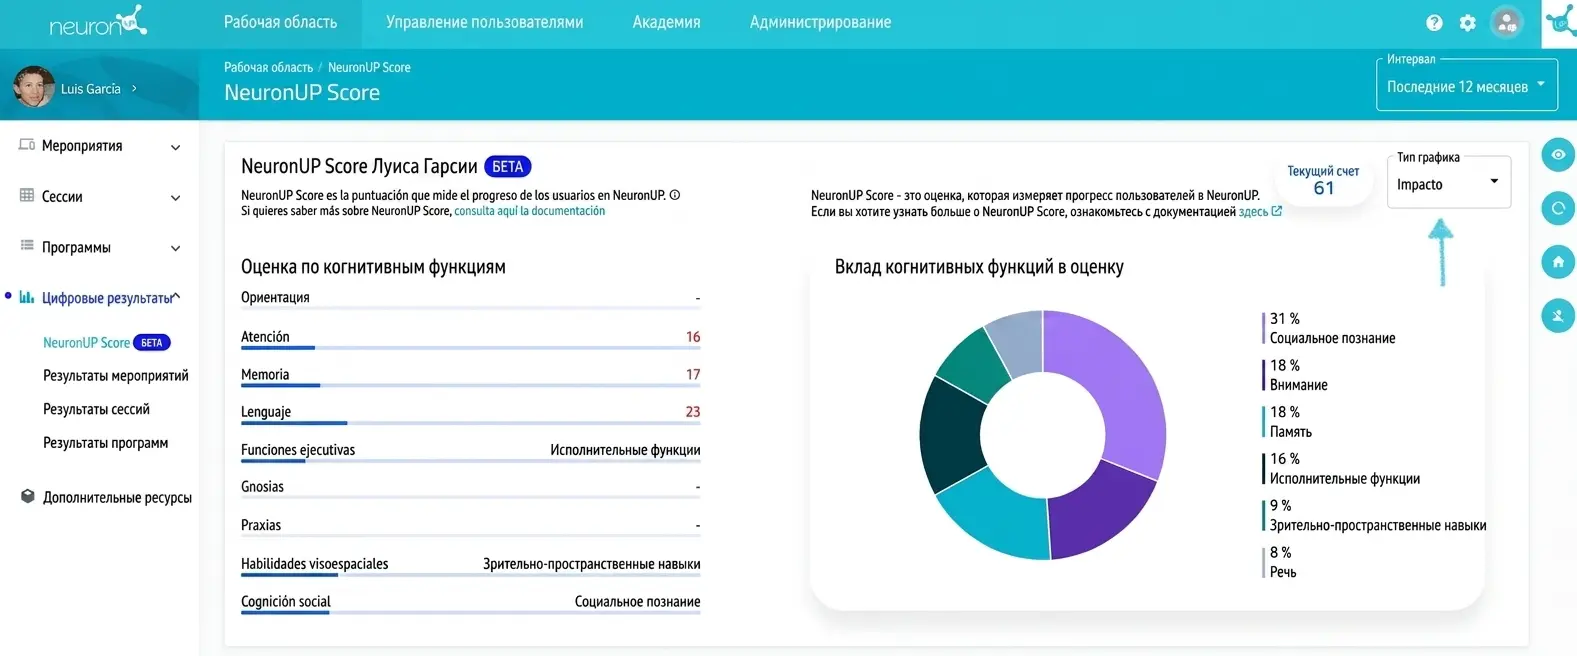Click Funciones ejecutivas row label
Viewport: 1577px width, 656px height.
[x=298, y=450]
